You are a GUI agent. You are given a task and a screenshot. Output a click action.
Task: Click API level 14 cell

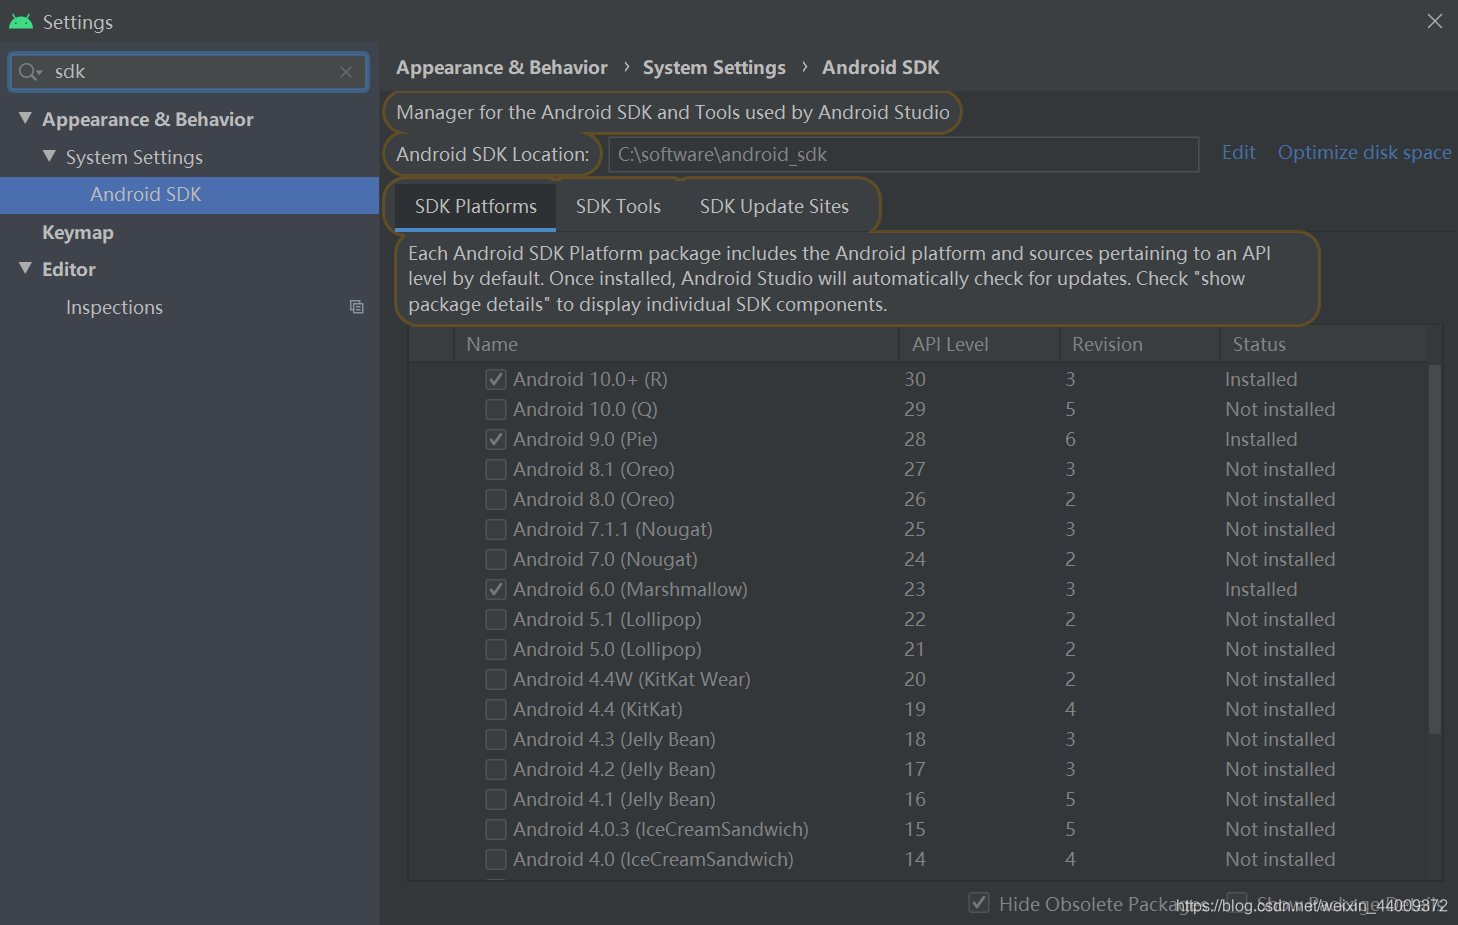coord(915,860)
